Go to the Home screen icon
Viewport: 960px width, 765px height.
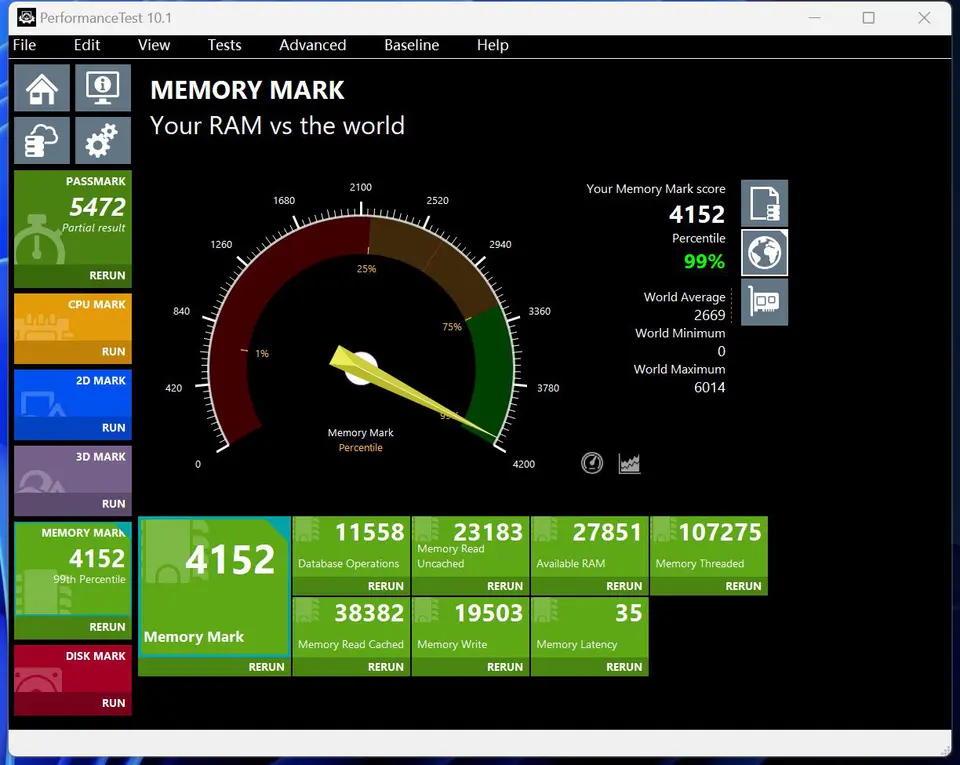(42, 88)
